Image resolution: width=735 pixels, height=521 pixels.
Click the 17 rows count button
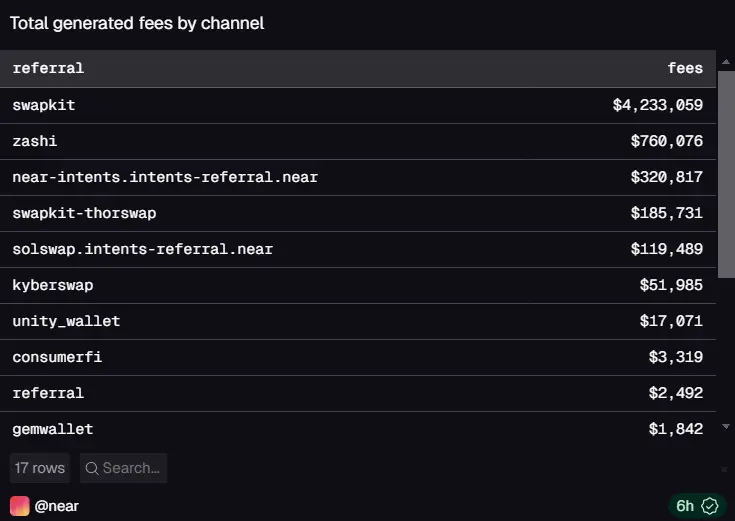(40, 468)
